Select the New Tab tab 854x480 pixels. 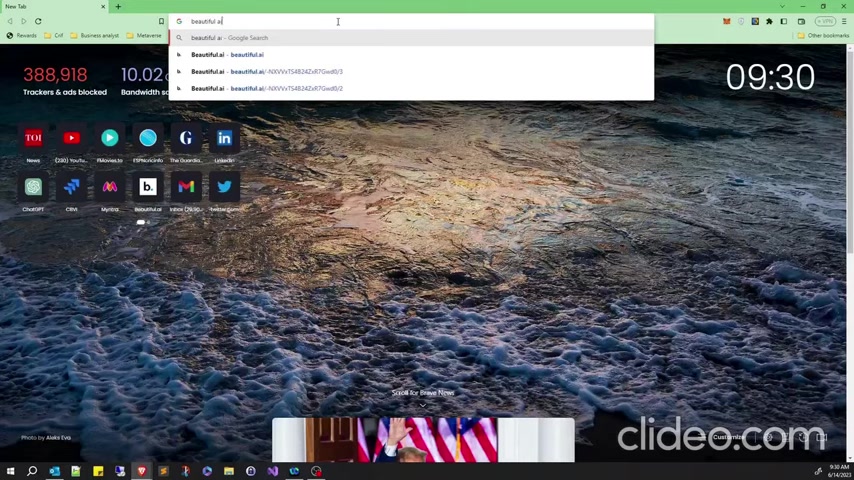coord(54,7)
